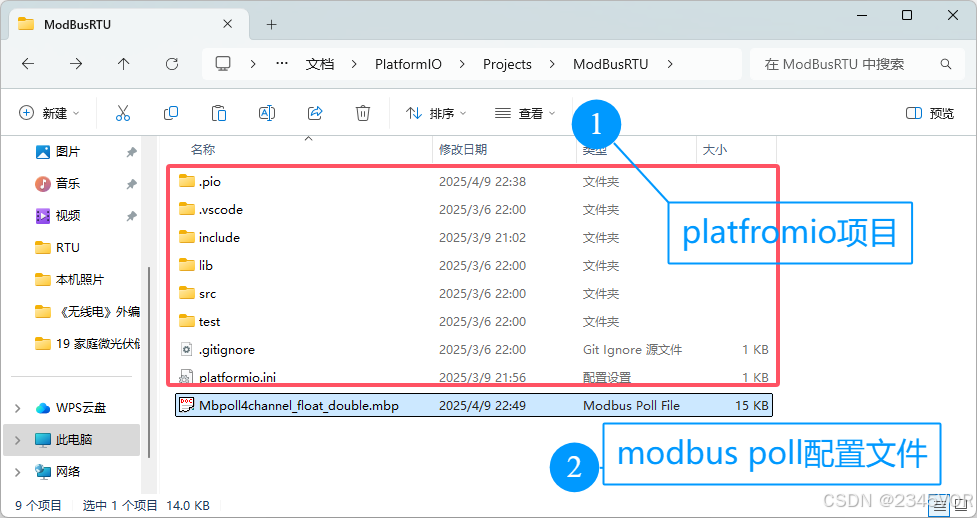Viewport: 977px width, 518px height.
Task: Sort by 大小 column header
Action: 715,150
